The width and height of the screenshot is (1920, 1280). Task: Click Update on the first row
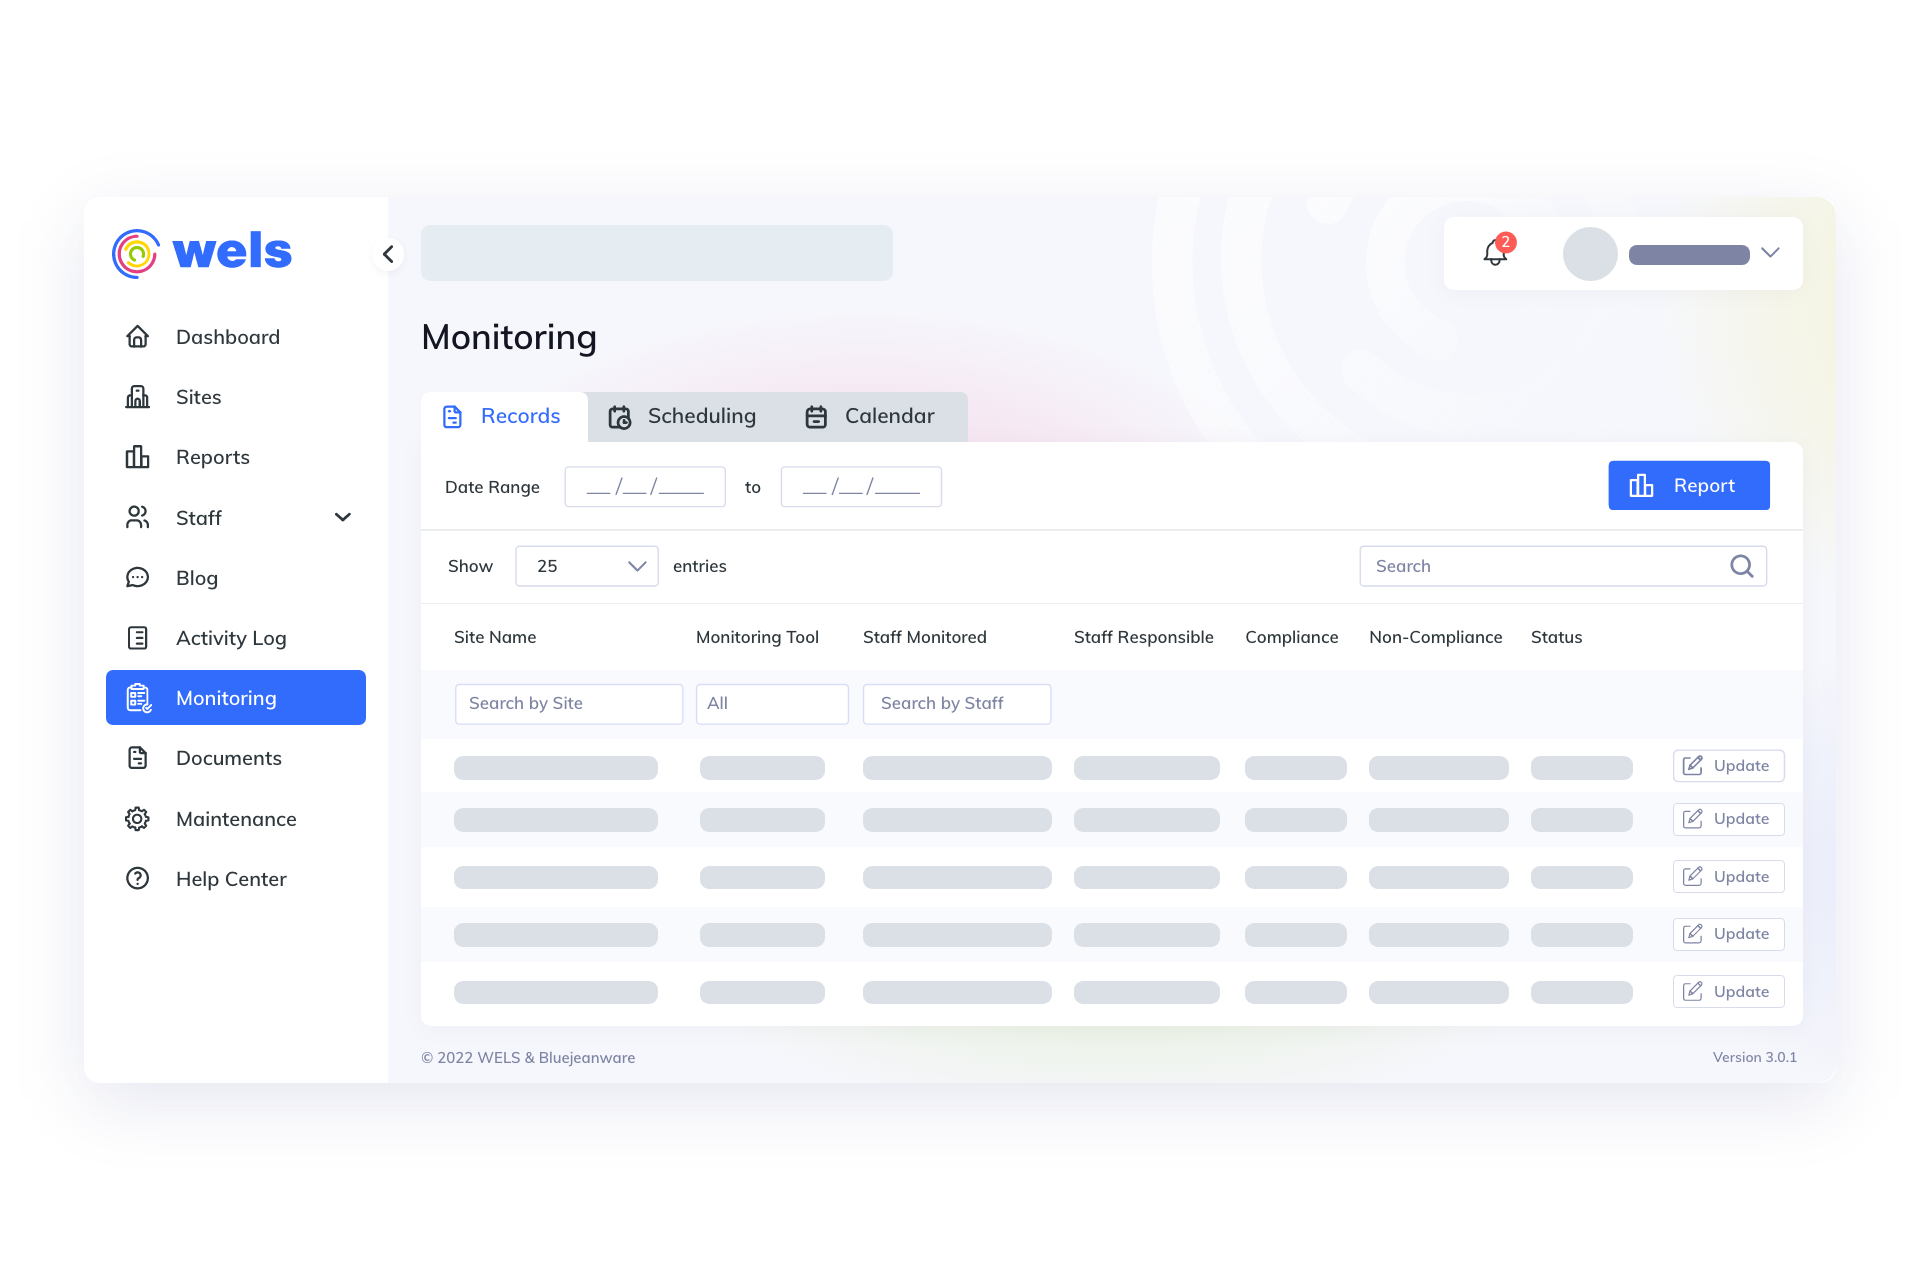1728,766
